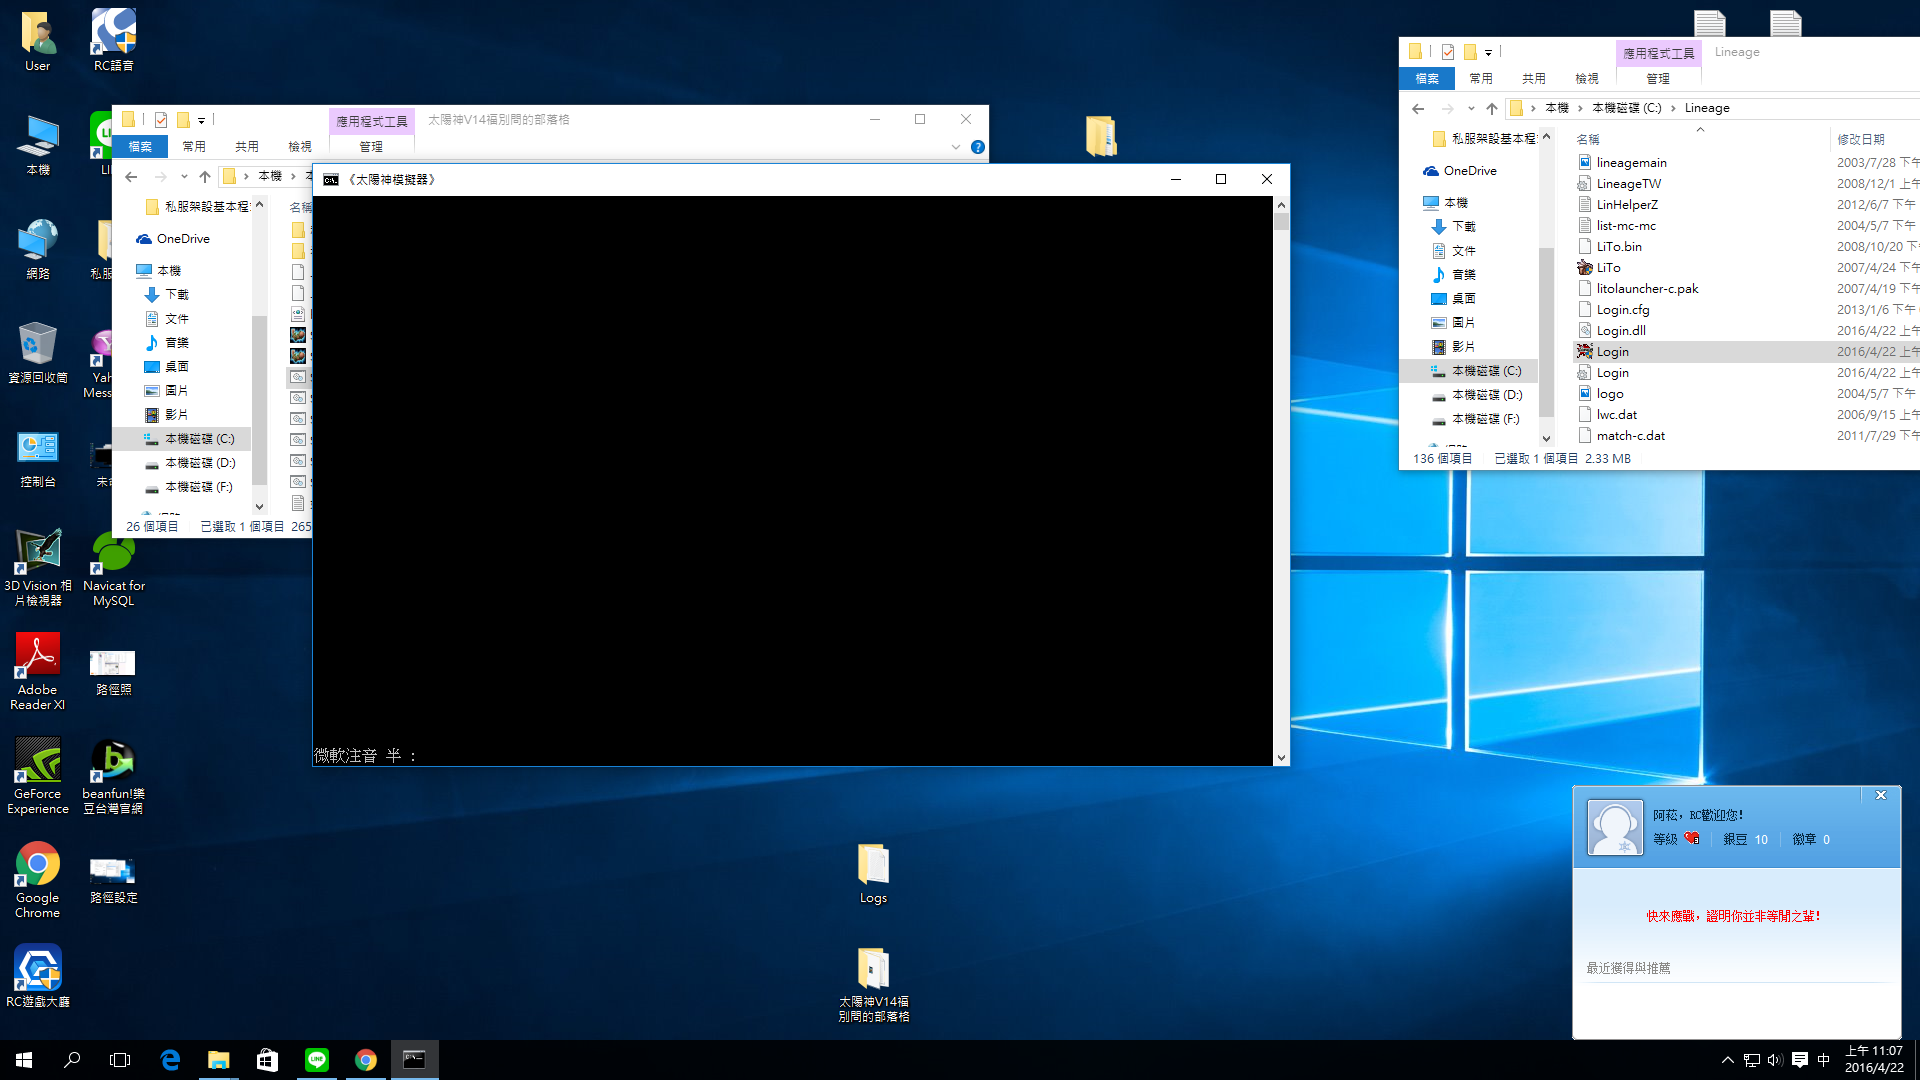The height and width of the screenshot is (1080, 1920).
Task: Select the match-c.dat file
Action: (1630, 436)
